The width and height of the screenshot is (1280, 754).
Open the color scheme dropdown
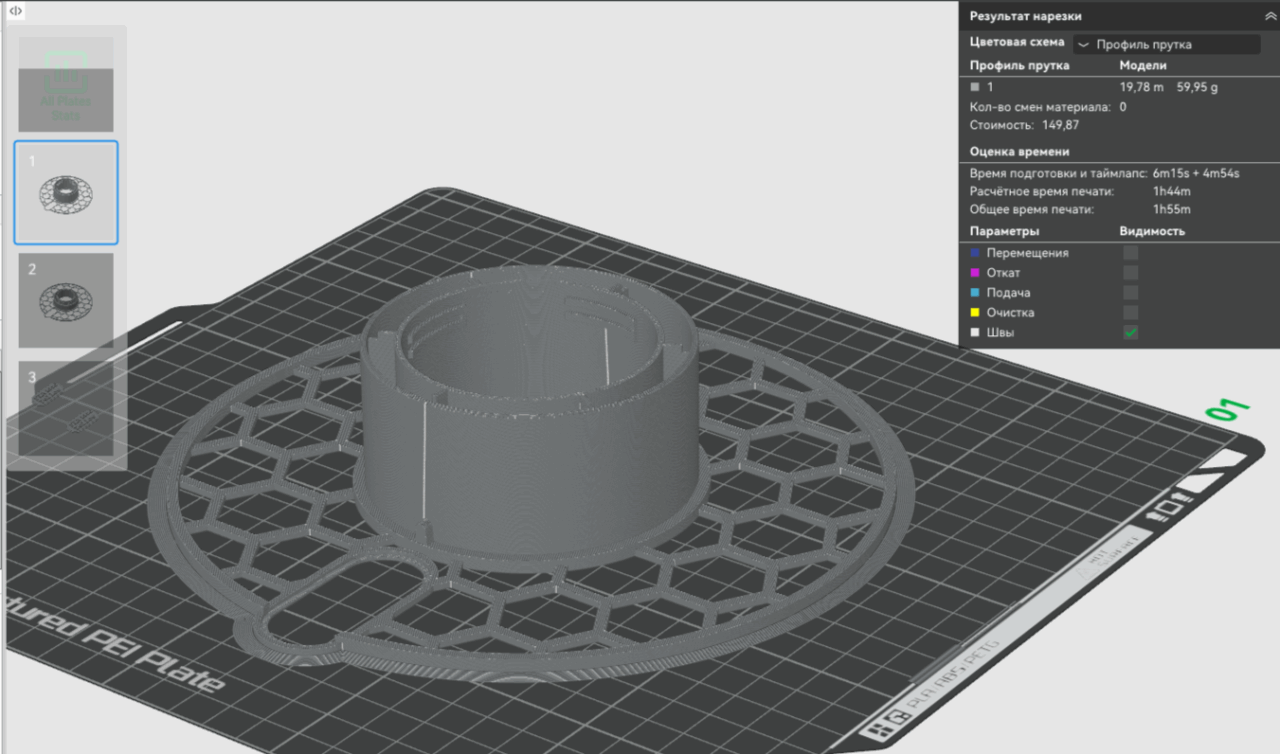coord(1166,44)
